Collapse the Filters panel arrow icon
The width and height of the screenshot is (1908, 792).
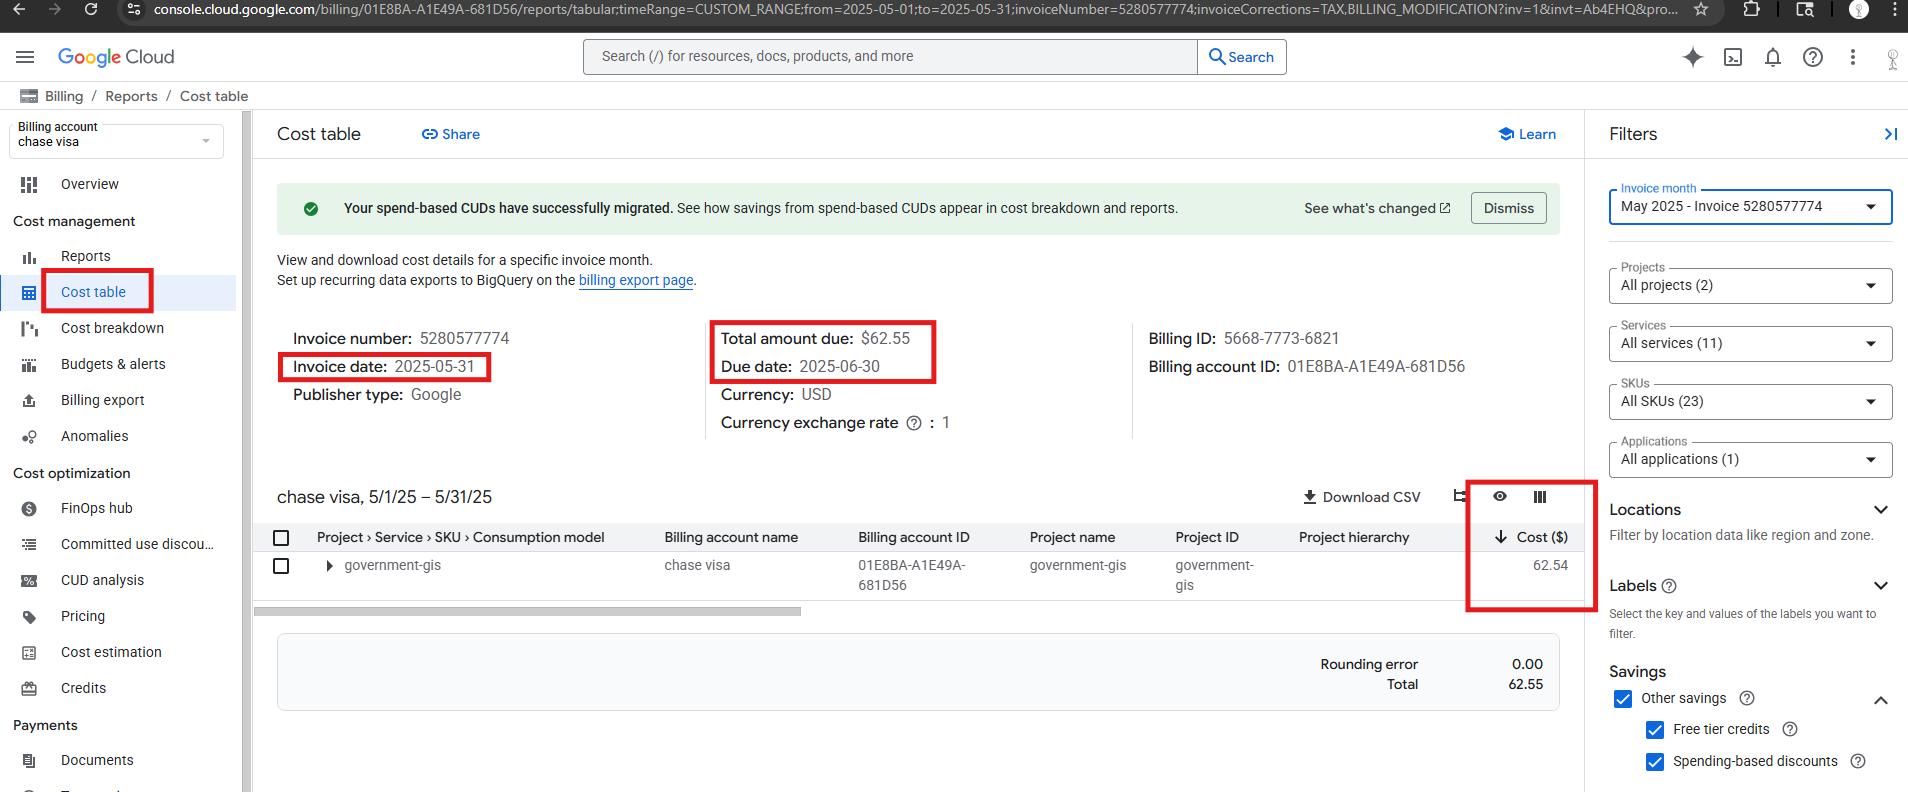[1890, 134]
